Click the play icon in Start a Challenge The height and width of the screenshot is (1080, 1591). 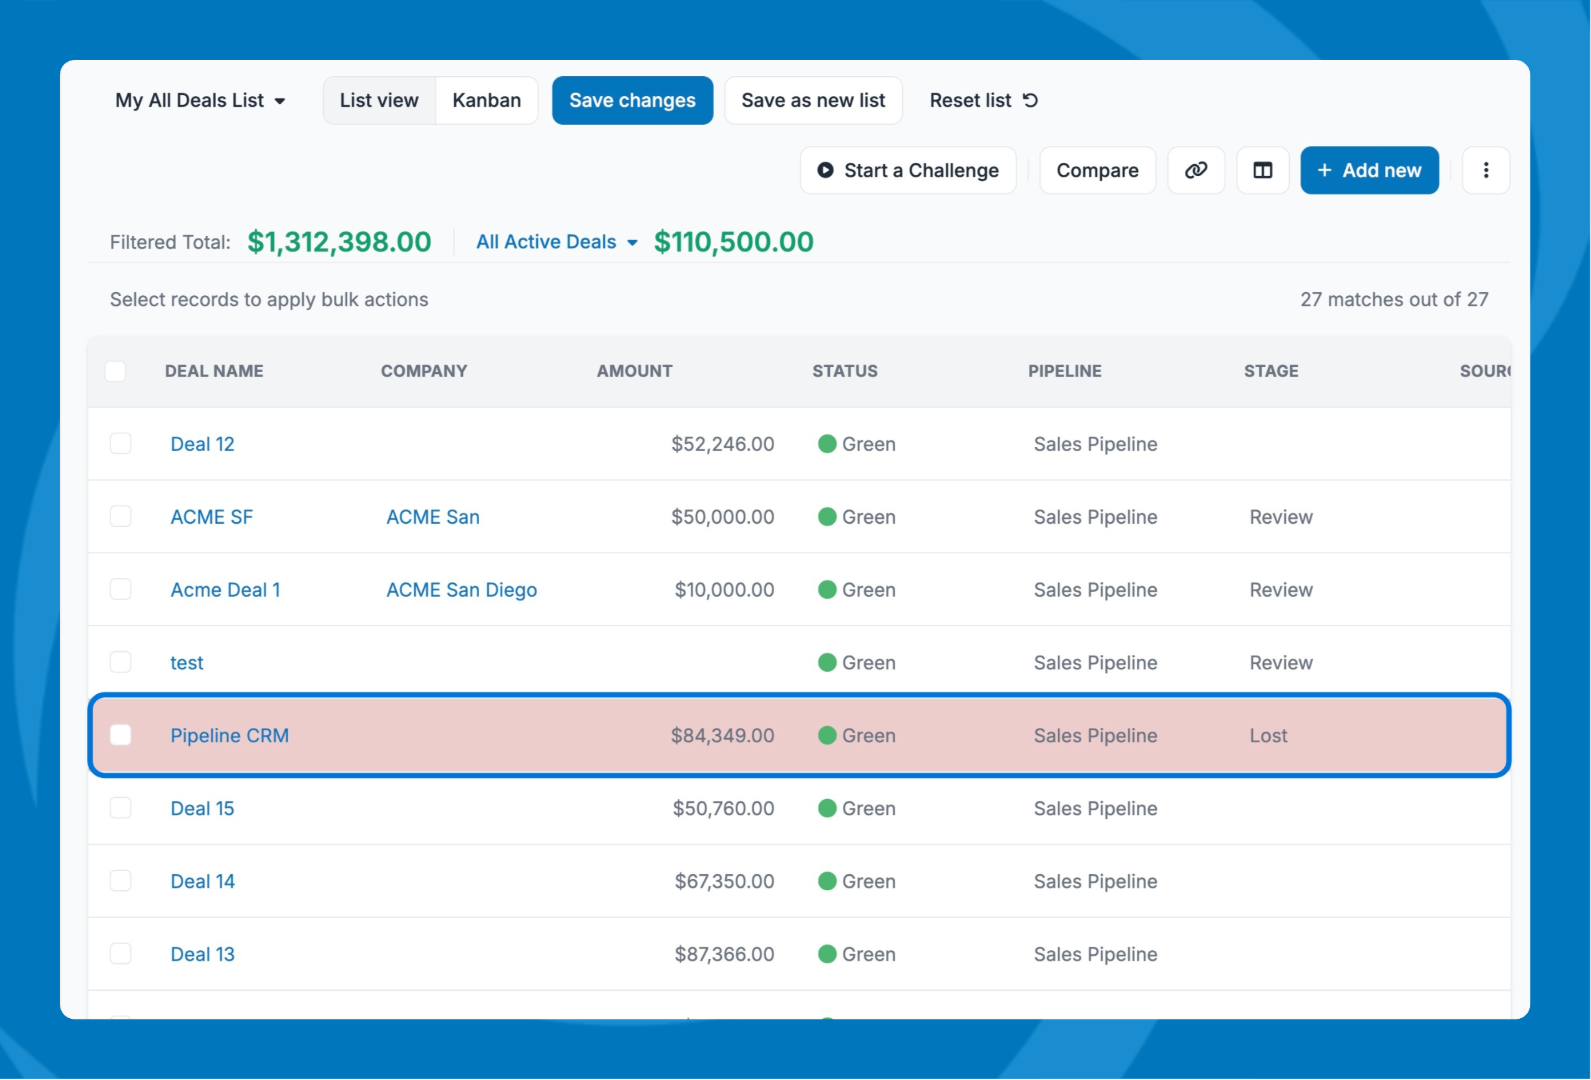pos(825,170)
